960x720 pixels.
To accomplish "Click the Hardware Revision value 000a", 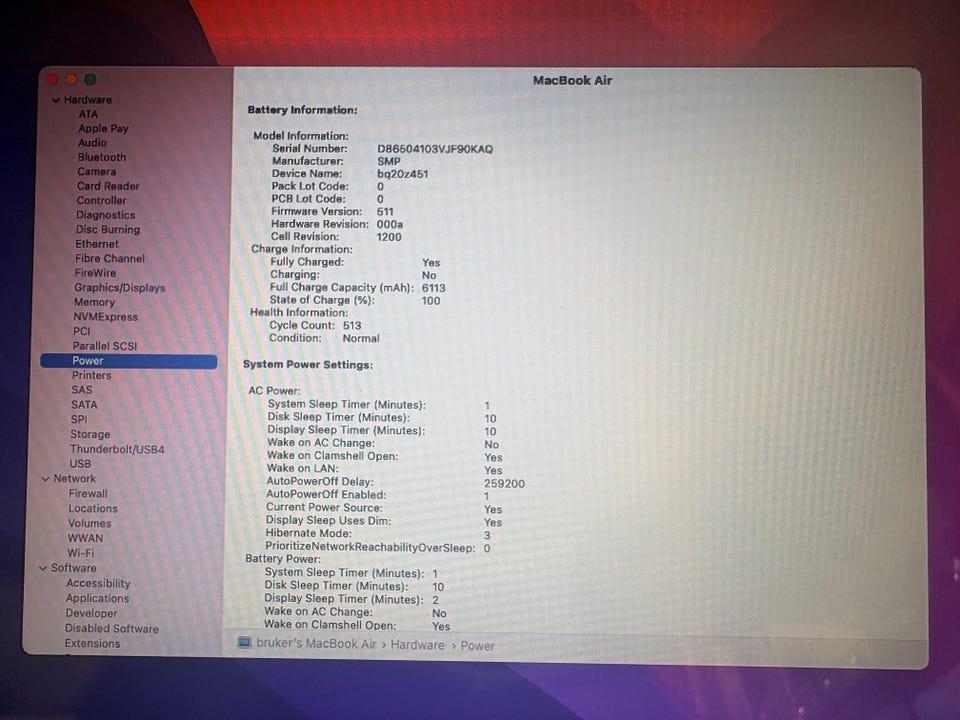I will (x=389, y=224).
